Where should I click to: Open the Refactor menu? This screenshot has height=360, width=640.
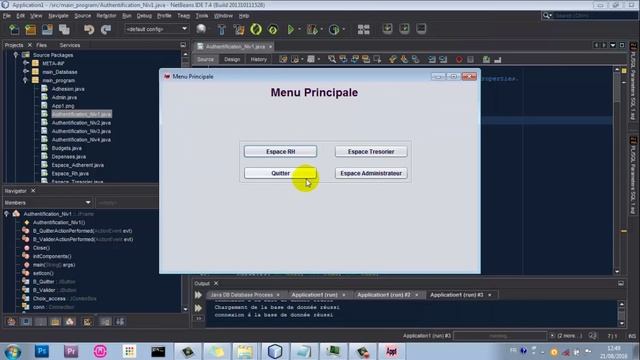click(x=106, y=16)
